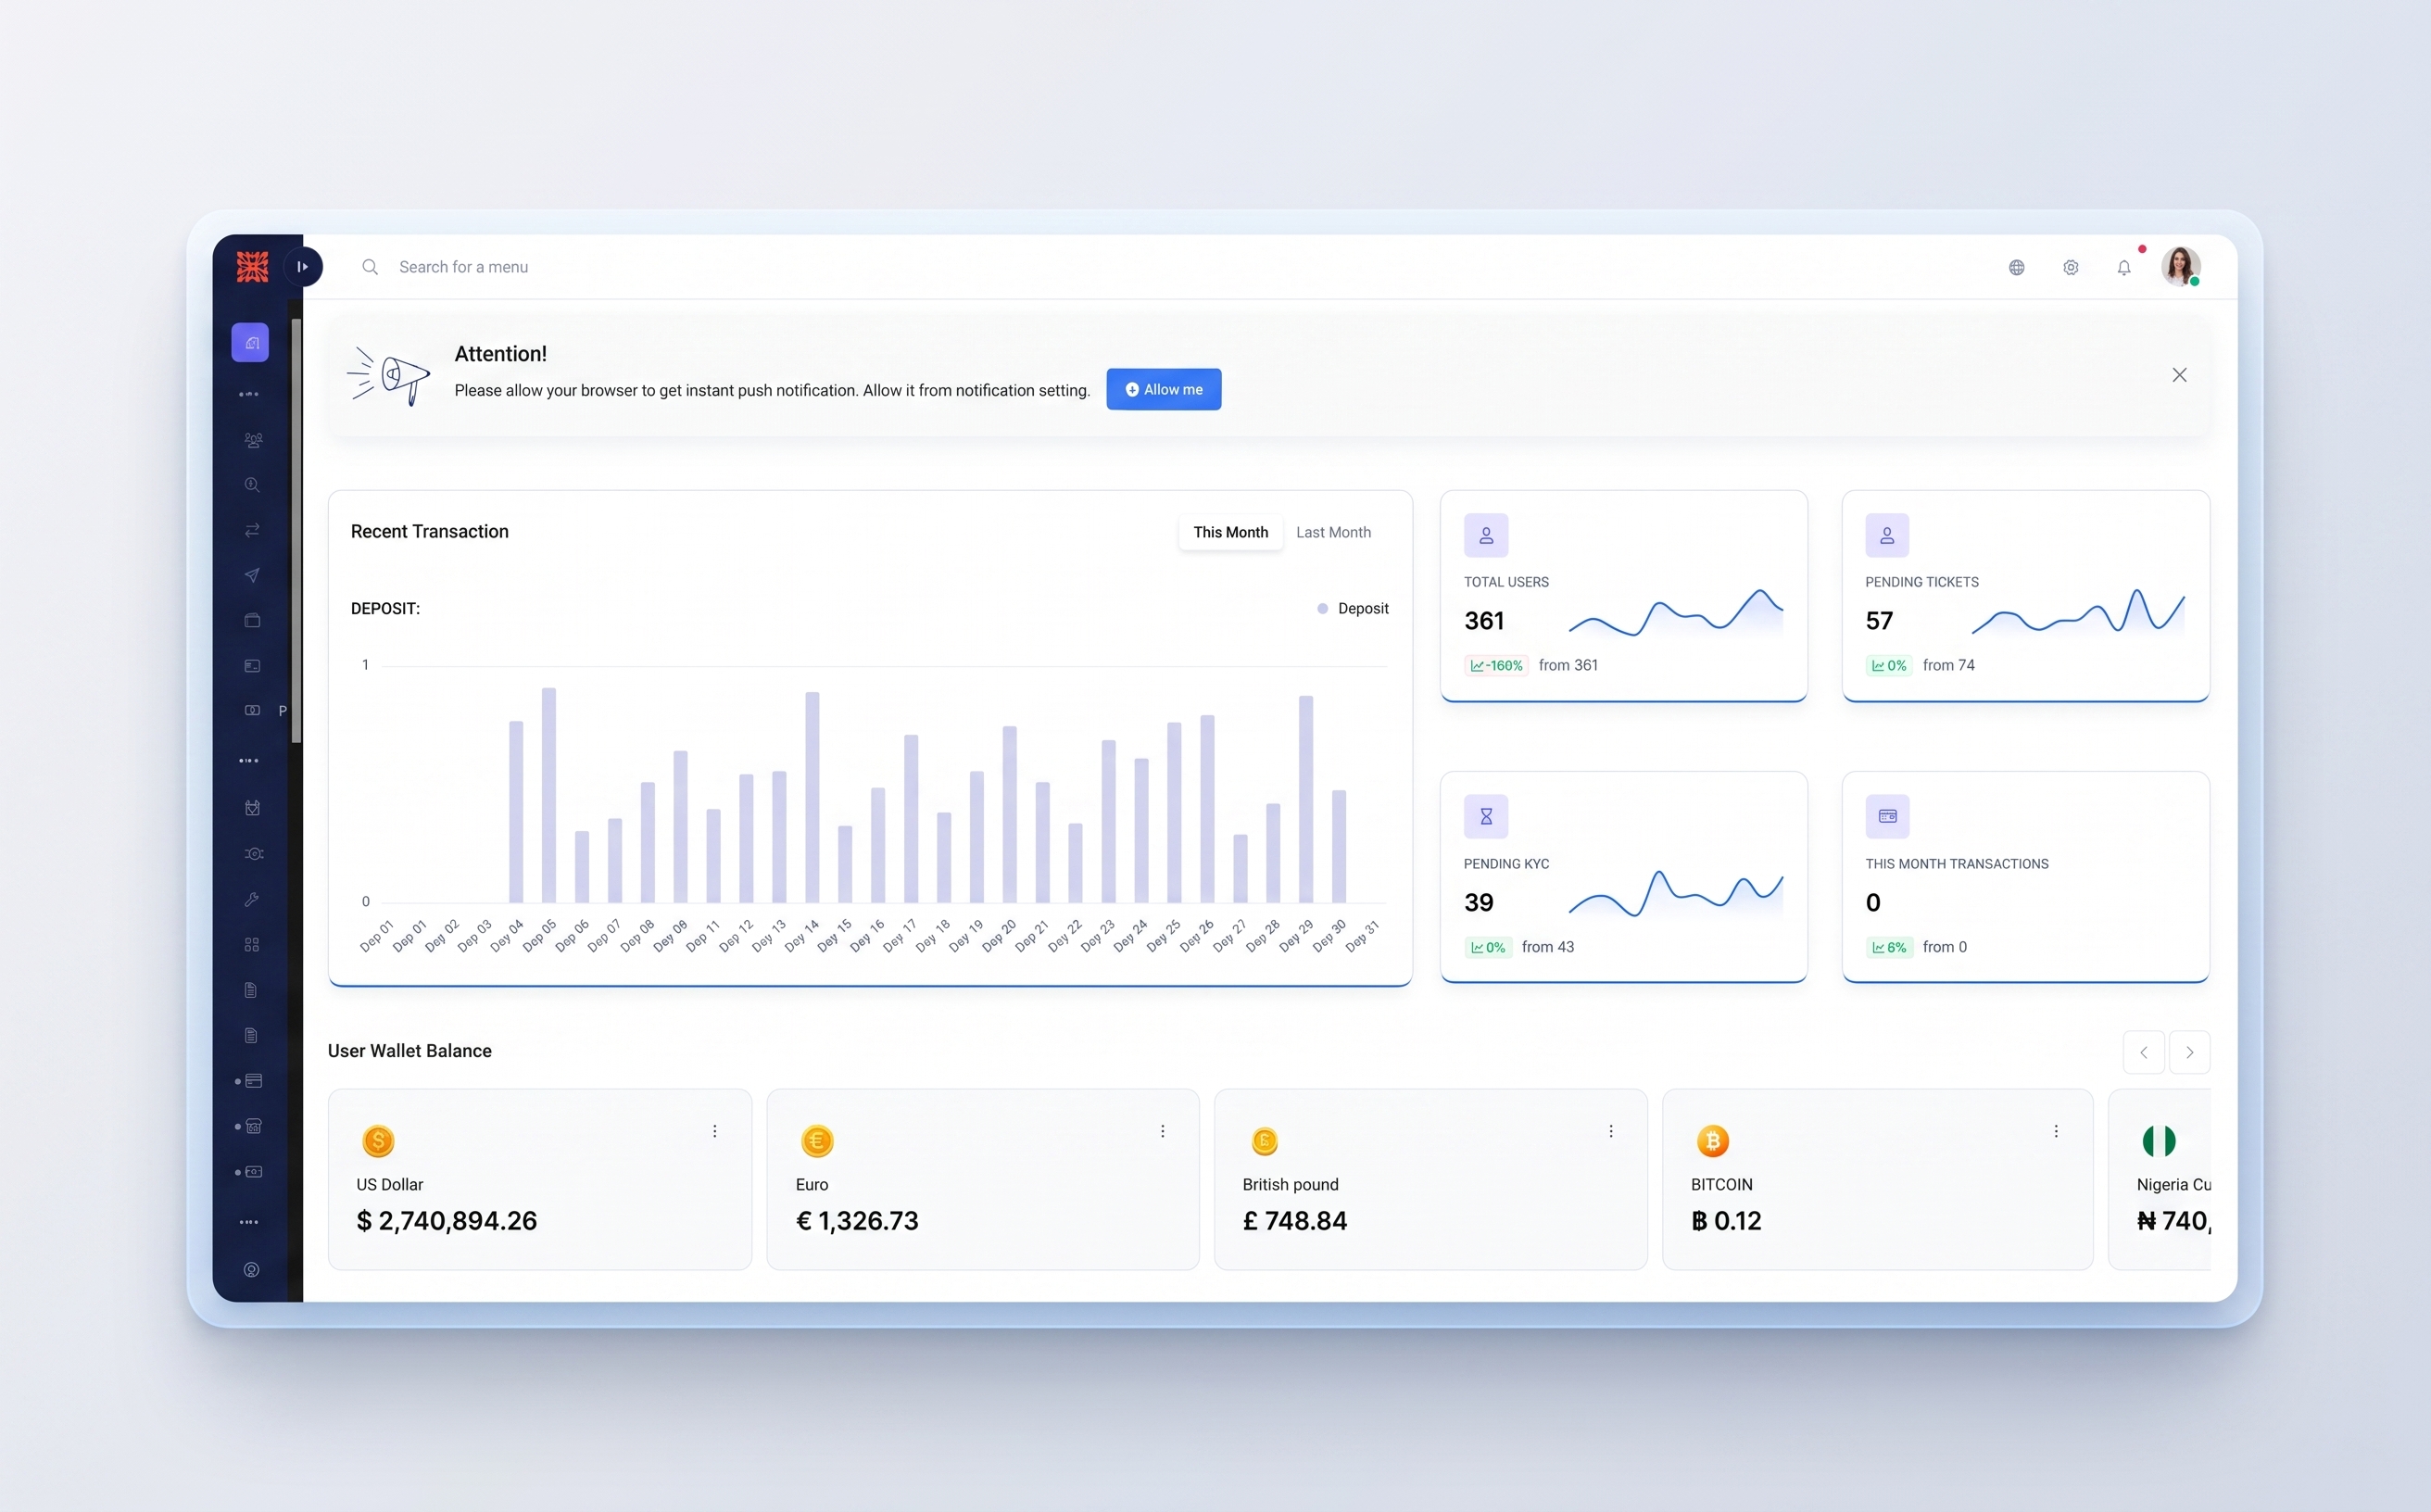Click the Bitcoin coin icon
2431x1512 pixels.
tap(1713, 1141)
